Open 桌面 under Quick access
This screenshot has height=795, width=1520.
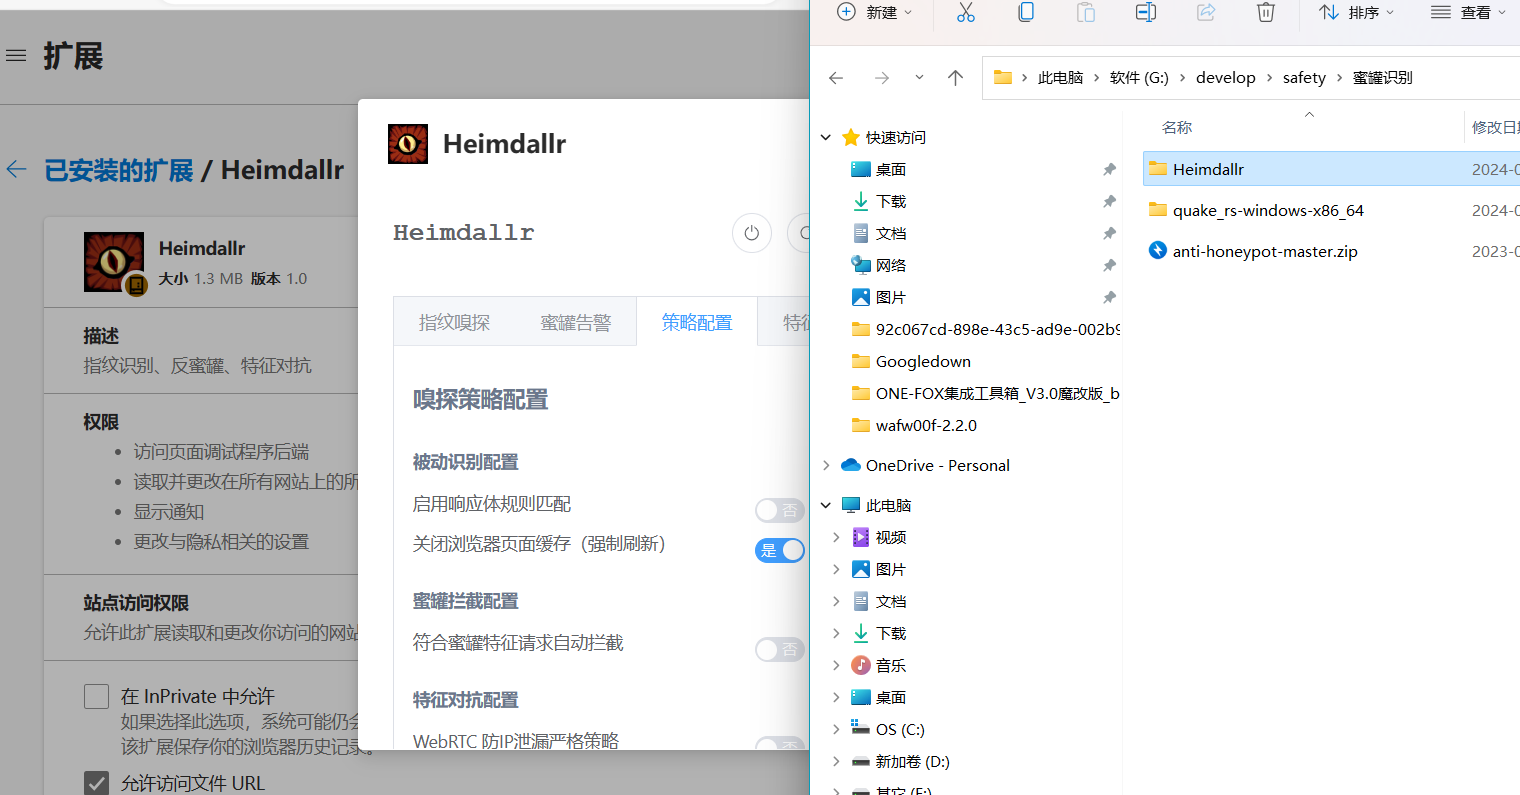[x=890, y=170]
